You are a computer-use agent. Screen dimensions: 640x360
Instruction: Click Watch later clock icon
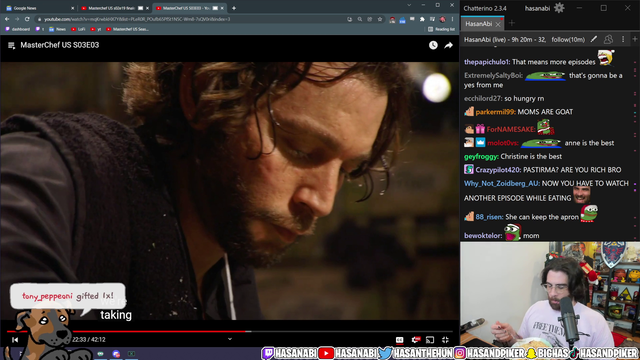[x=433, y=45]
